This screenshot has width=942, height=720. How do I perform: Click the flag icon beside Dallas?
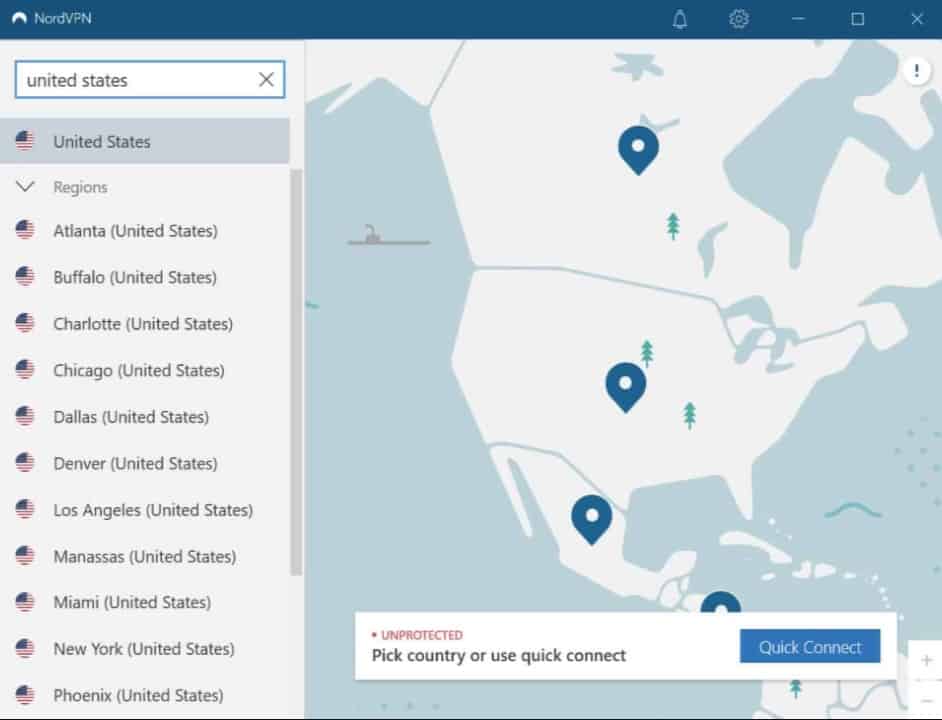25,416
